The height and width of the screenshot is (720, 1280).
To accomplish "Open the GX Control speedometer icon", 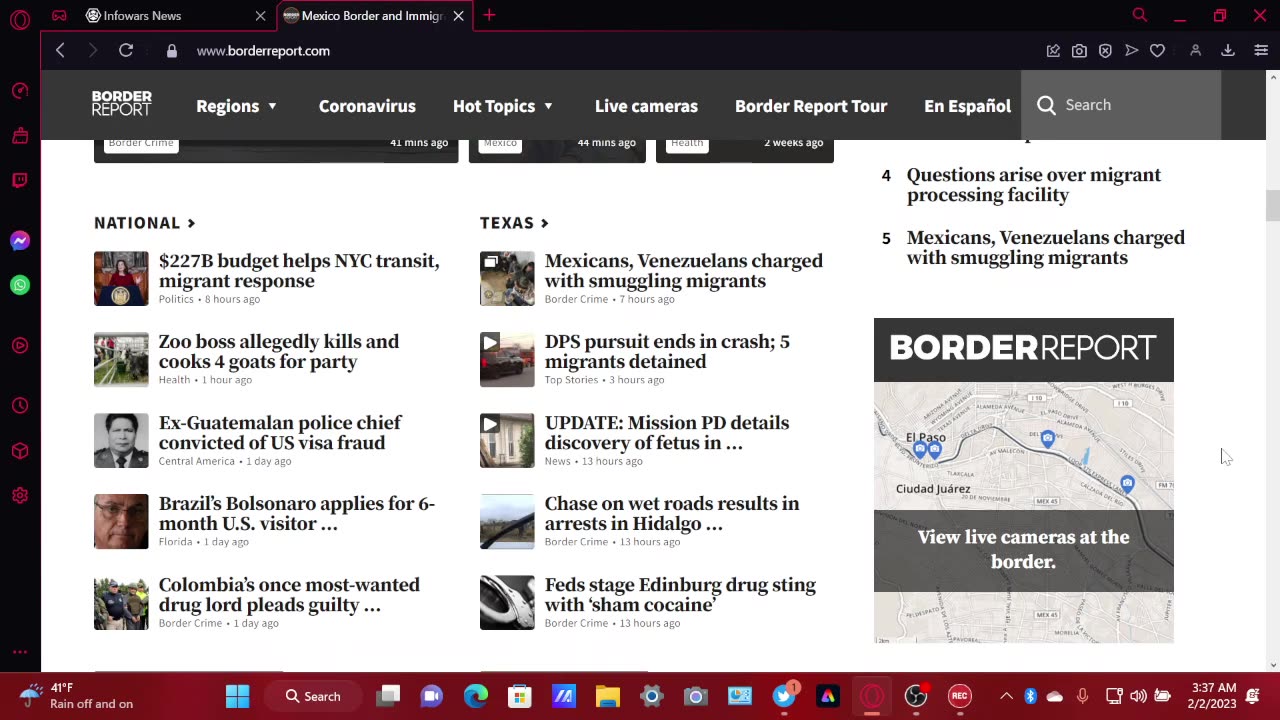I will tap(20, 91).
